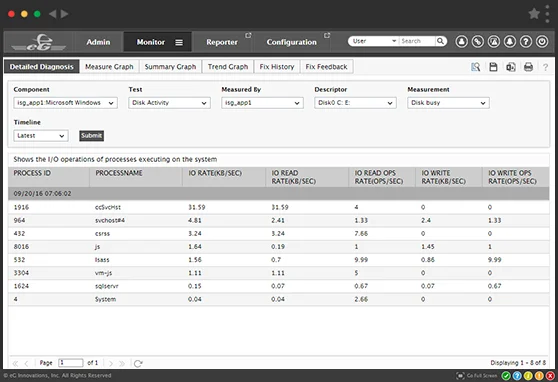Switch to the Measure Graph tab

point(109,67)
